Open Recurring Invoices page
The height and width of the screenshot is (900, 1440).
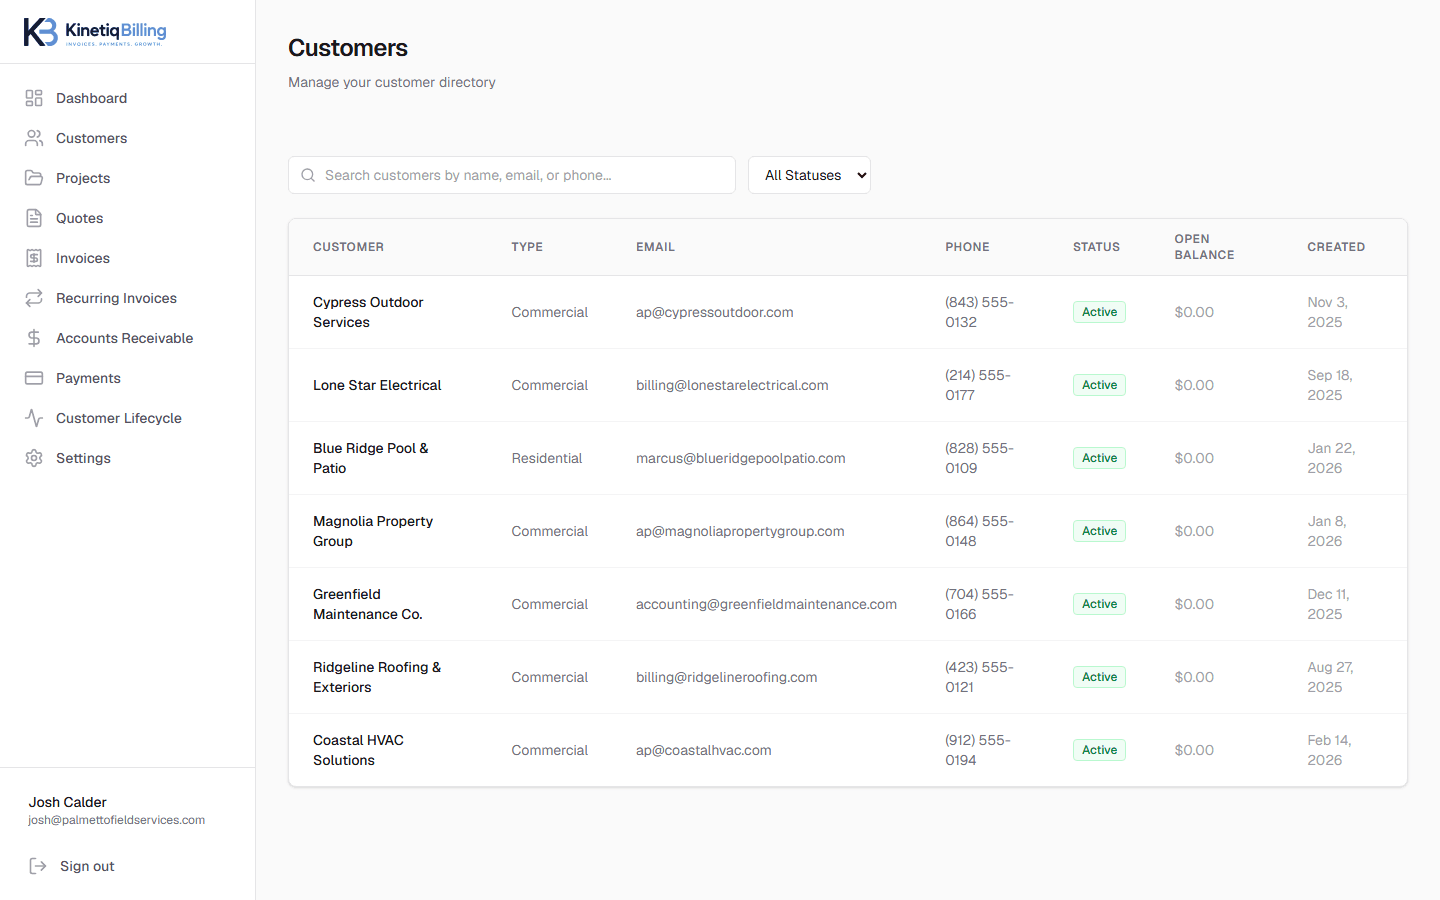click(x=128, y=298)
